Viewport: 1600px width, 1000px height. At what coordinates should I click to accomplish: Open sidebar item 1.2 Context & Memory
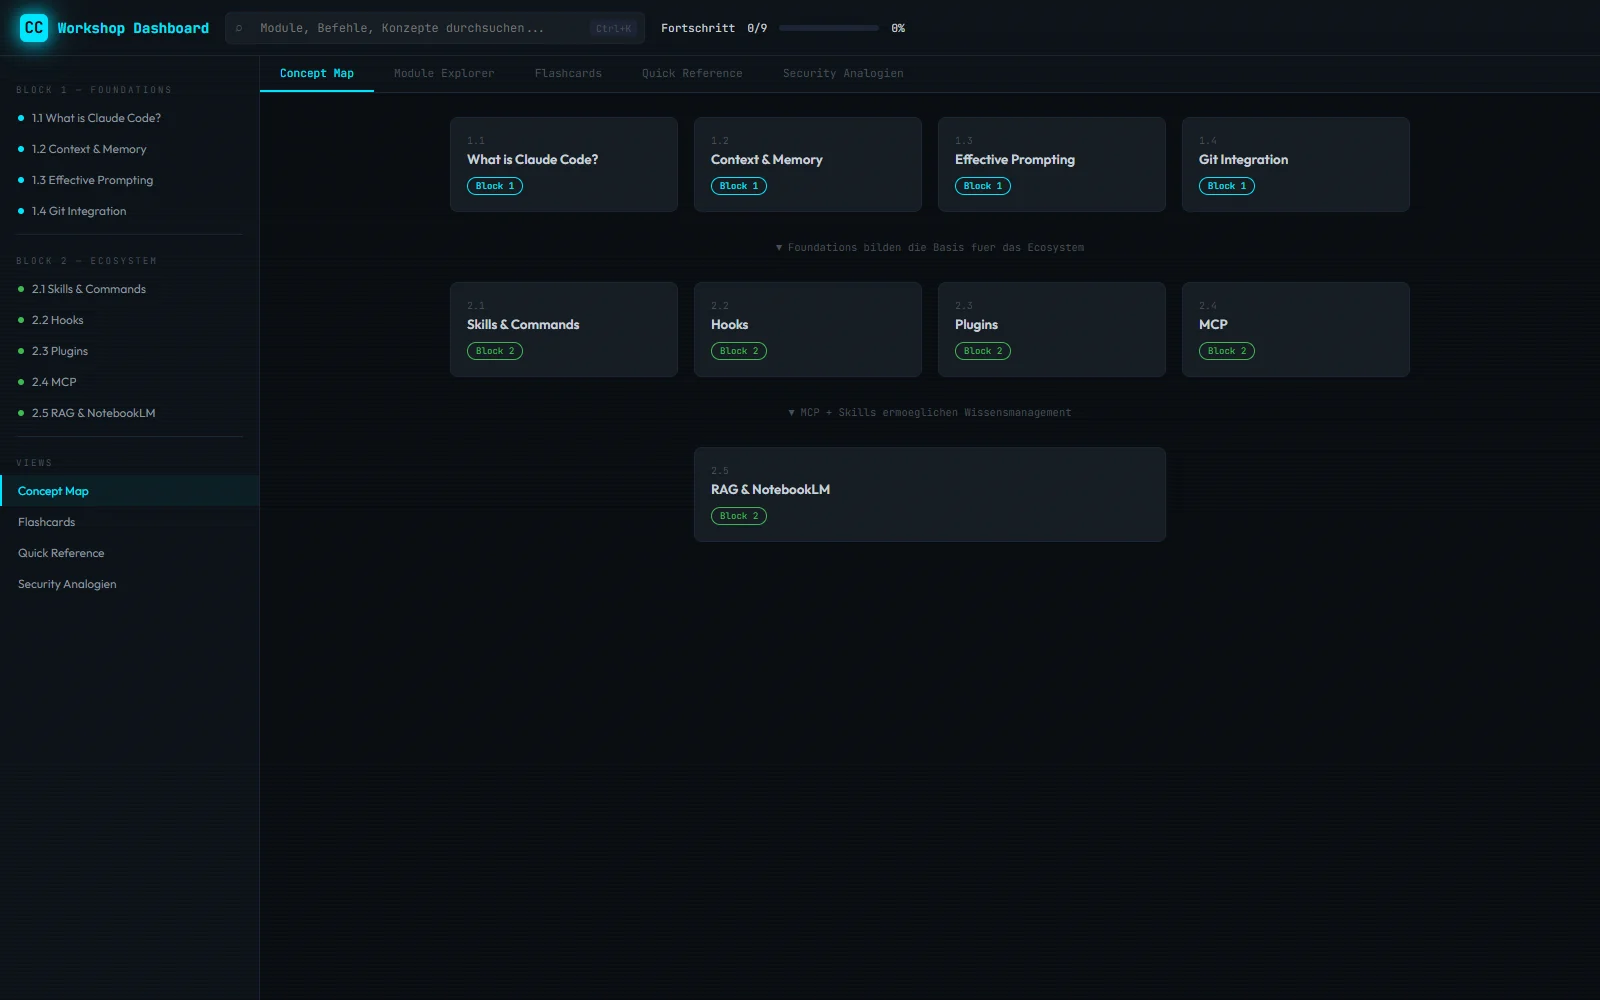130,149
